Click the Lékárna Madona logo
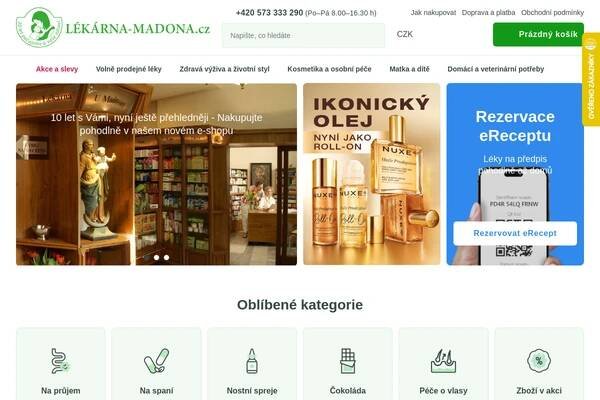 113,28
